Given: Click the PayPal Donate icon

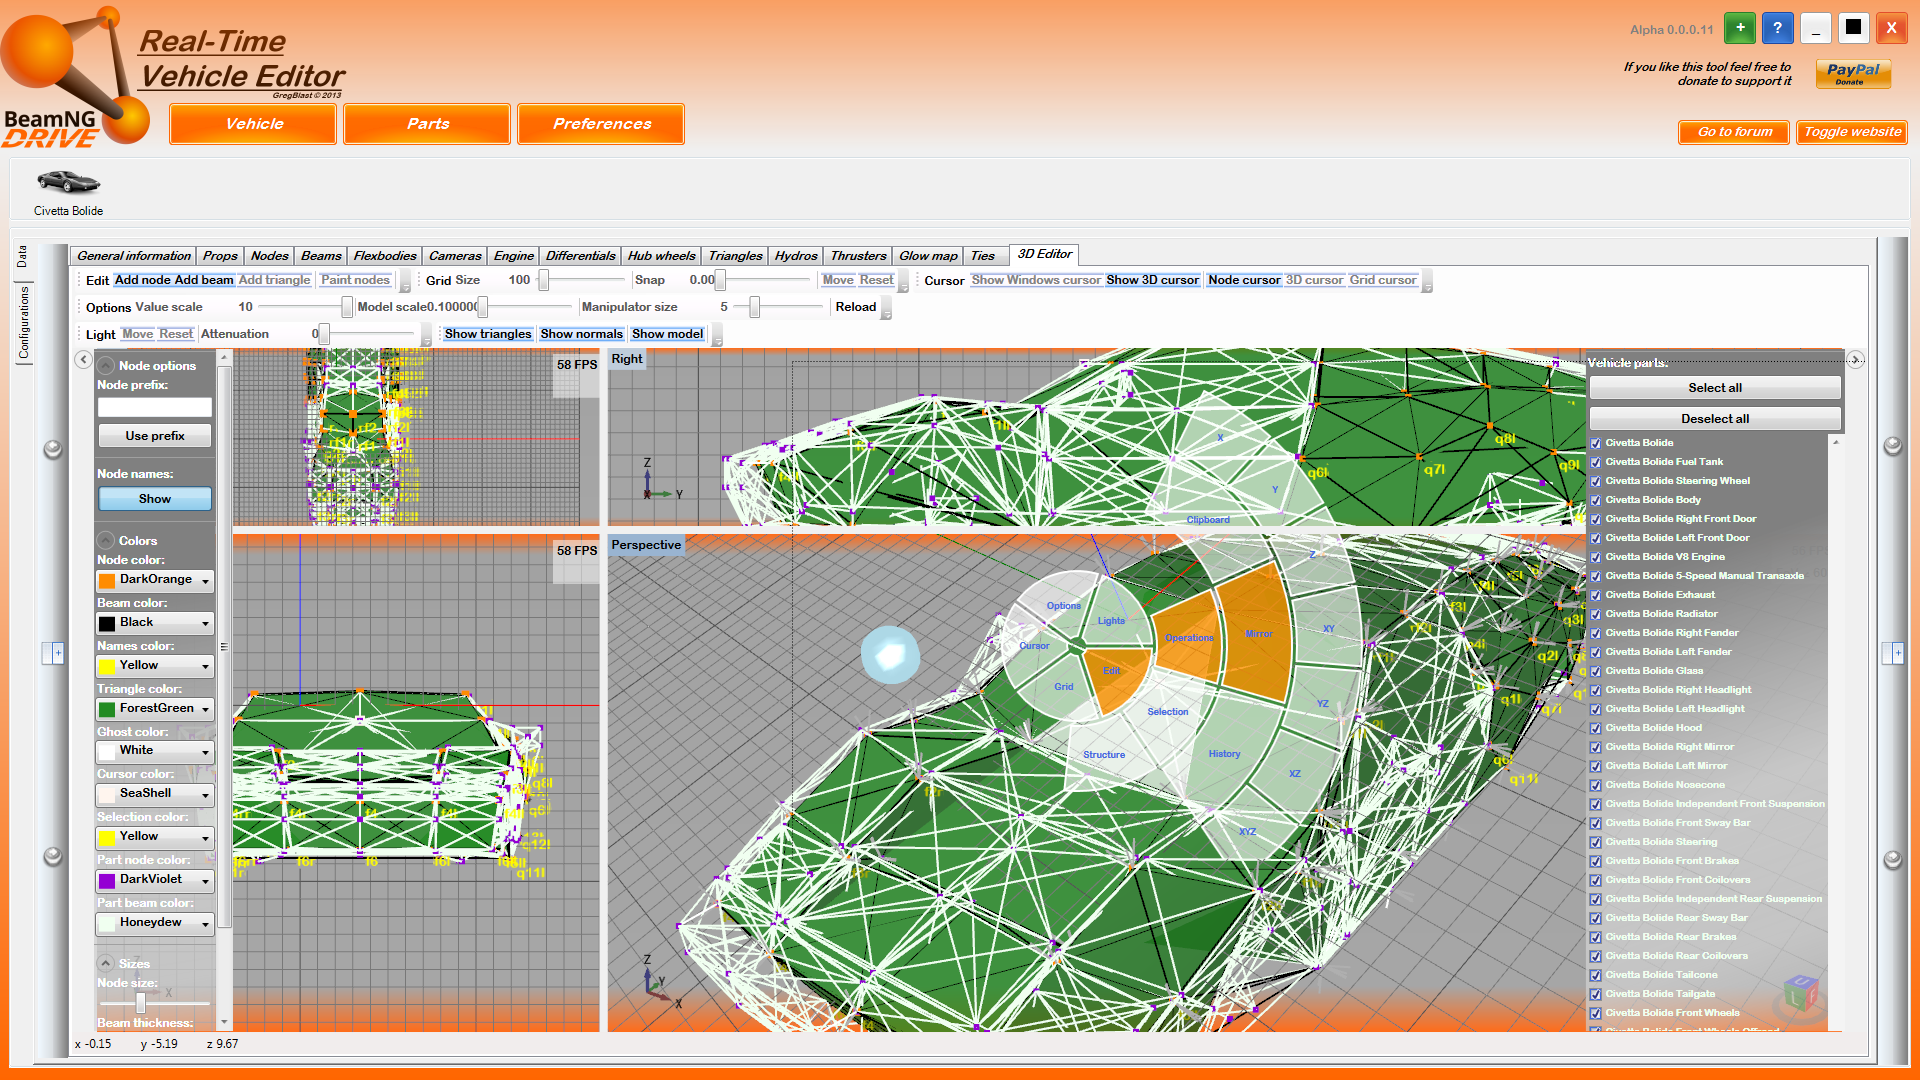Looking at the screenshot, I should click(1853, 74).
